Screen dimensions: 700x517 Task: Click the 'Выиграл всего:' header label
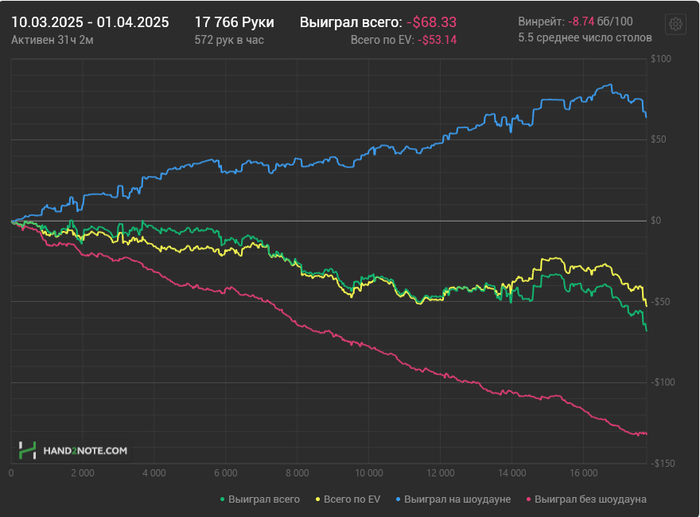tap(351, 22)
